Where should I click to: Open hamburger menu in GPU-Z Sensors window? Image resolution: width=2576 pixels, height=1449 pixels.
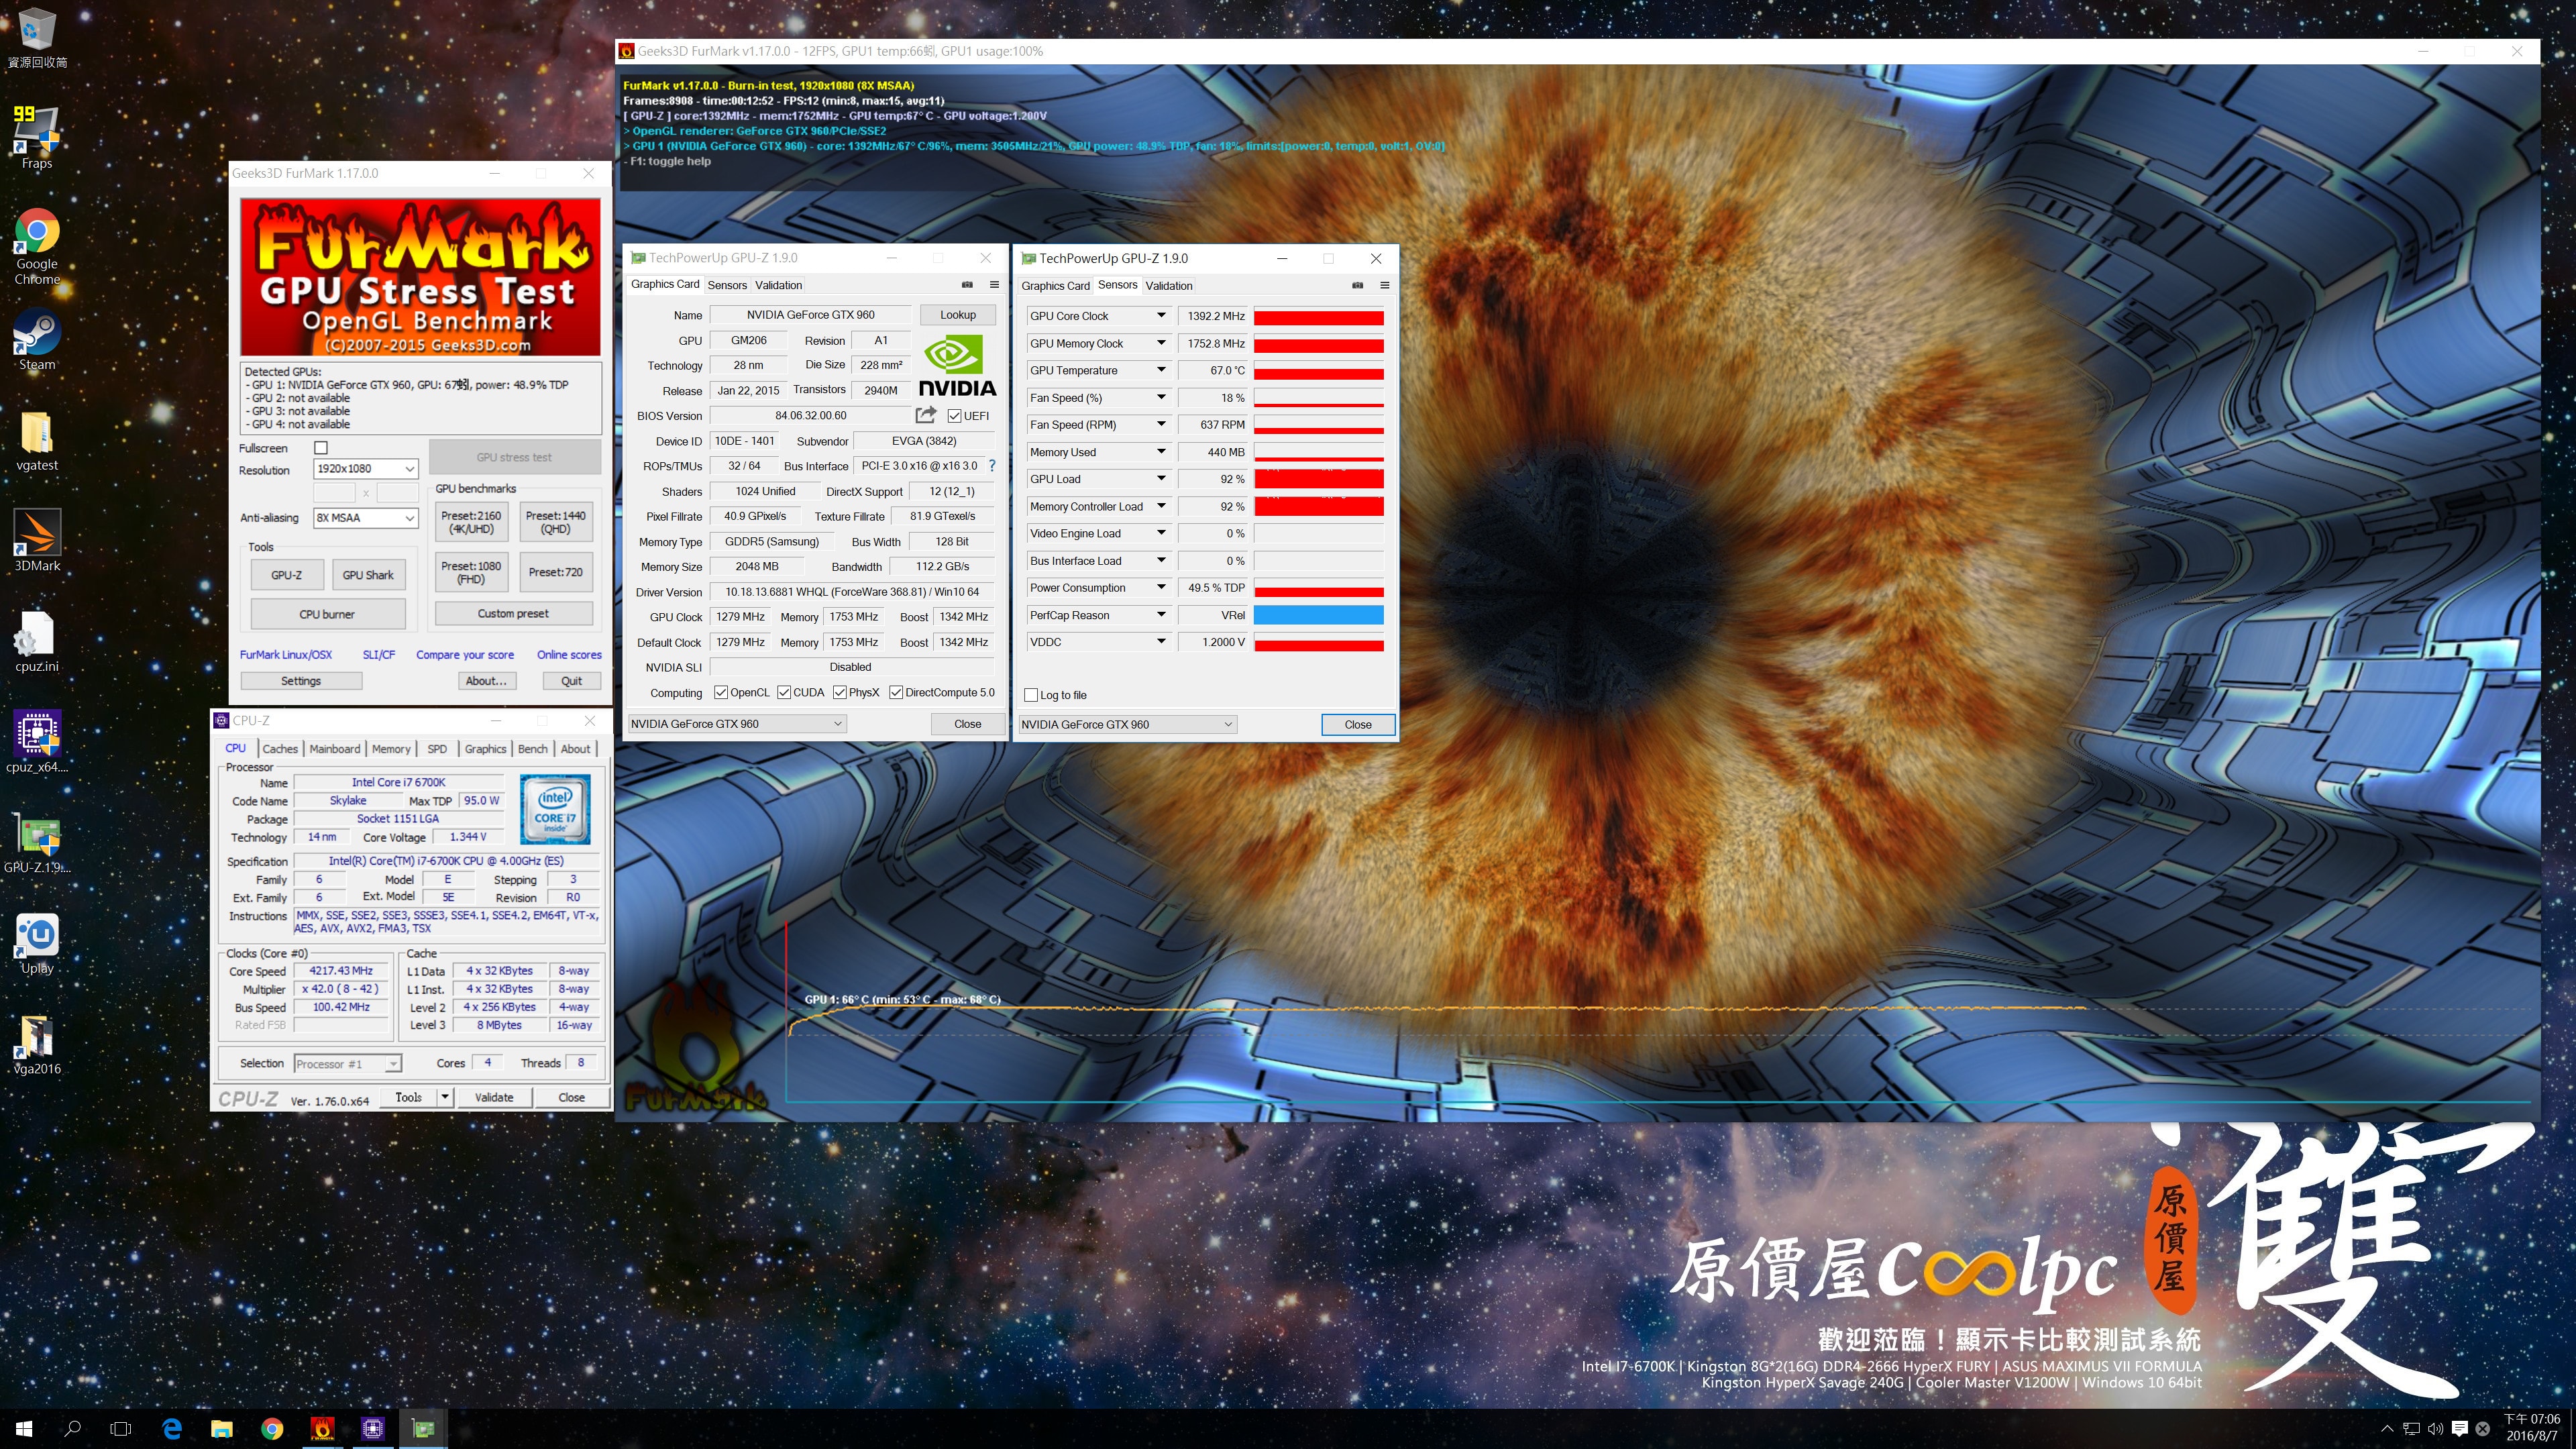[x=1385, y=285]
